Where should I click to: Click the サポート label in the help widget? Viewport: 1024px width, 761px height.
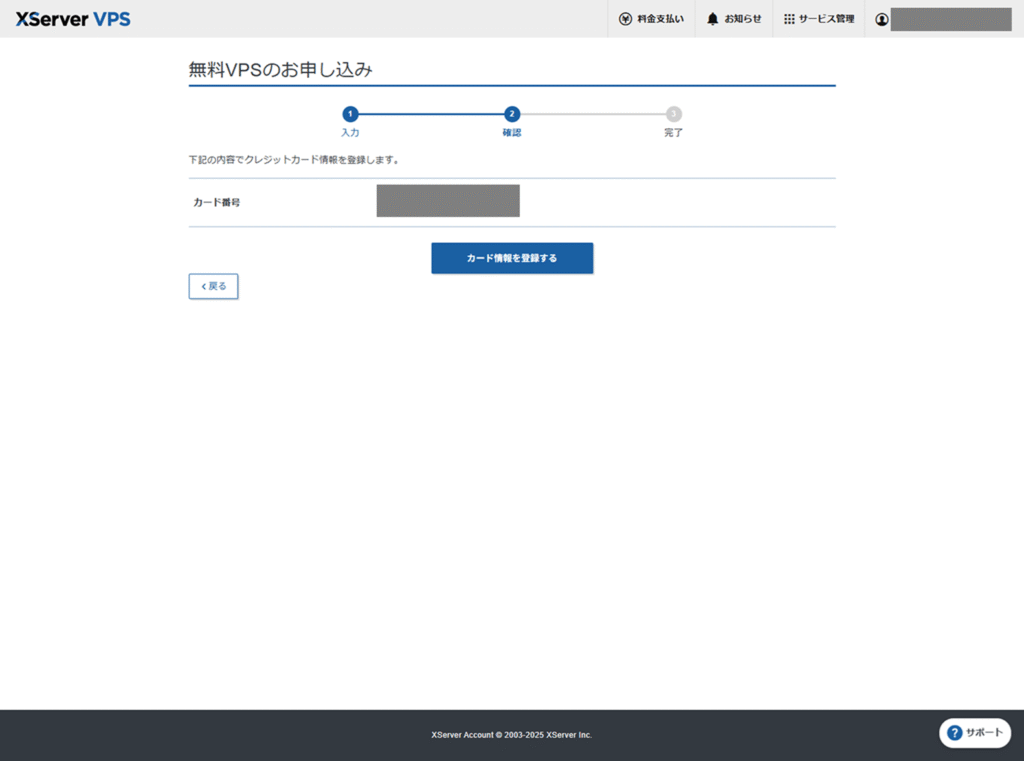coord(984,733)
